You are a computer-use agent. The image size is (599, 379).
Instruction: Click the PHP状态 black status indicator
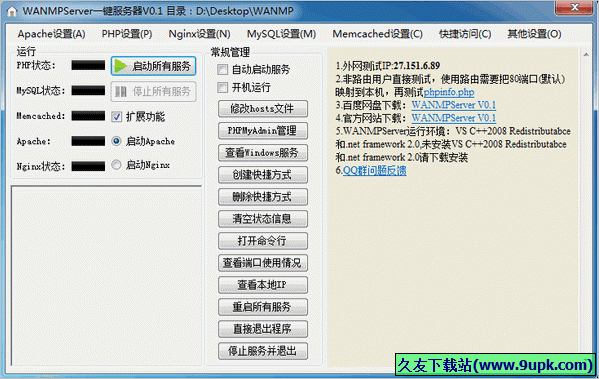tap(88, 65)
